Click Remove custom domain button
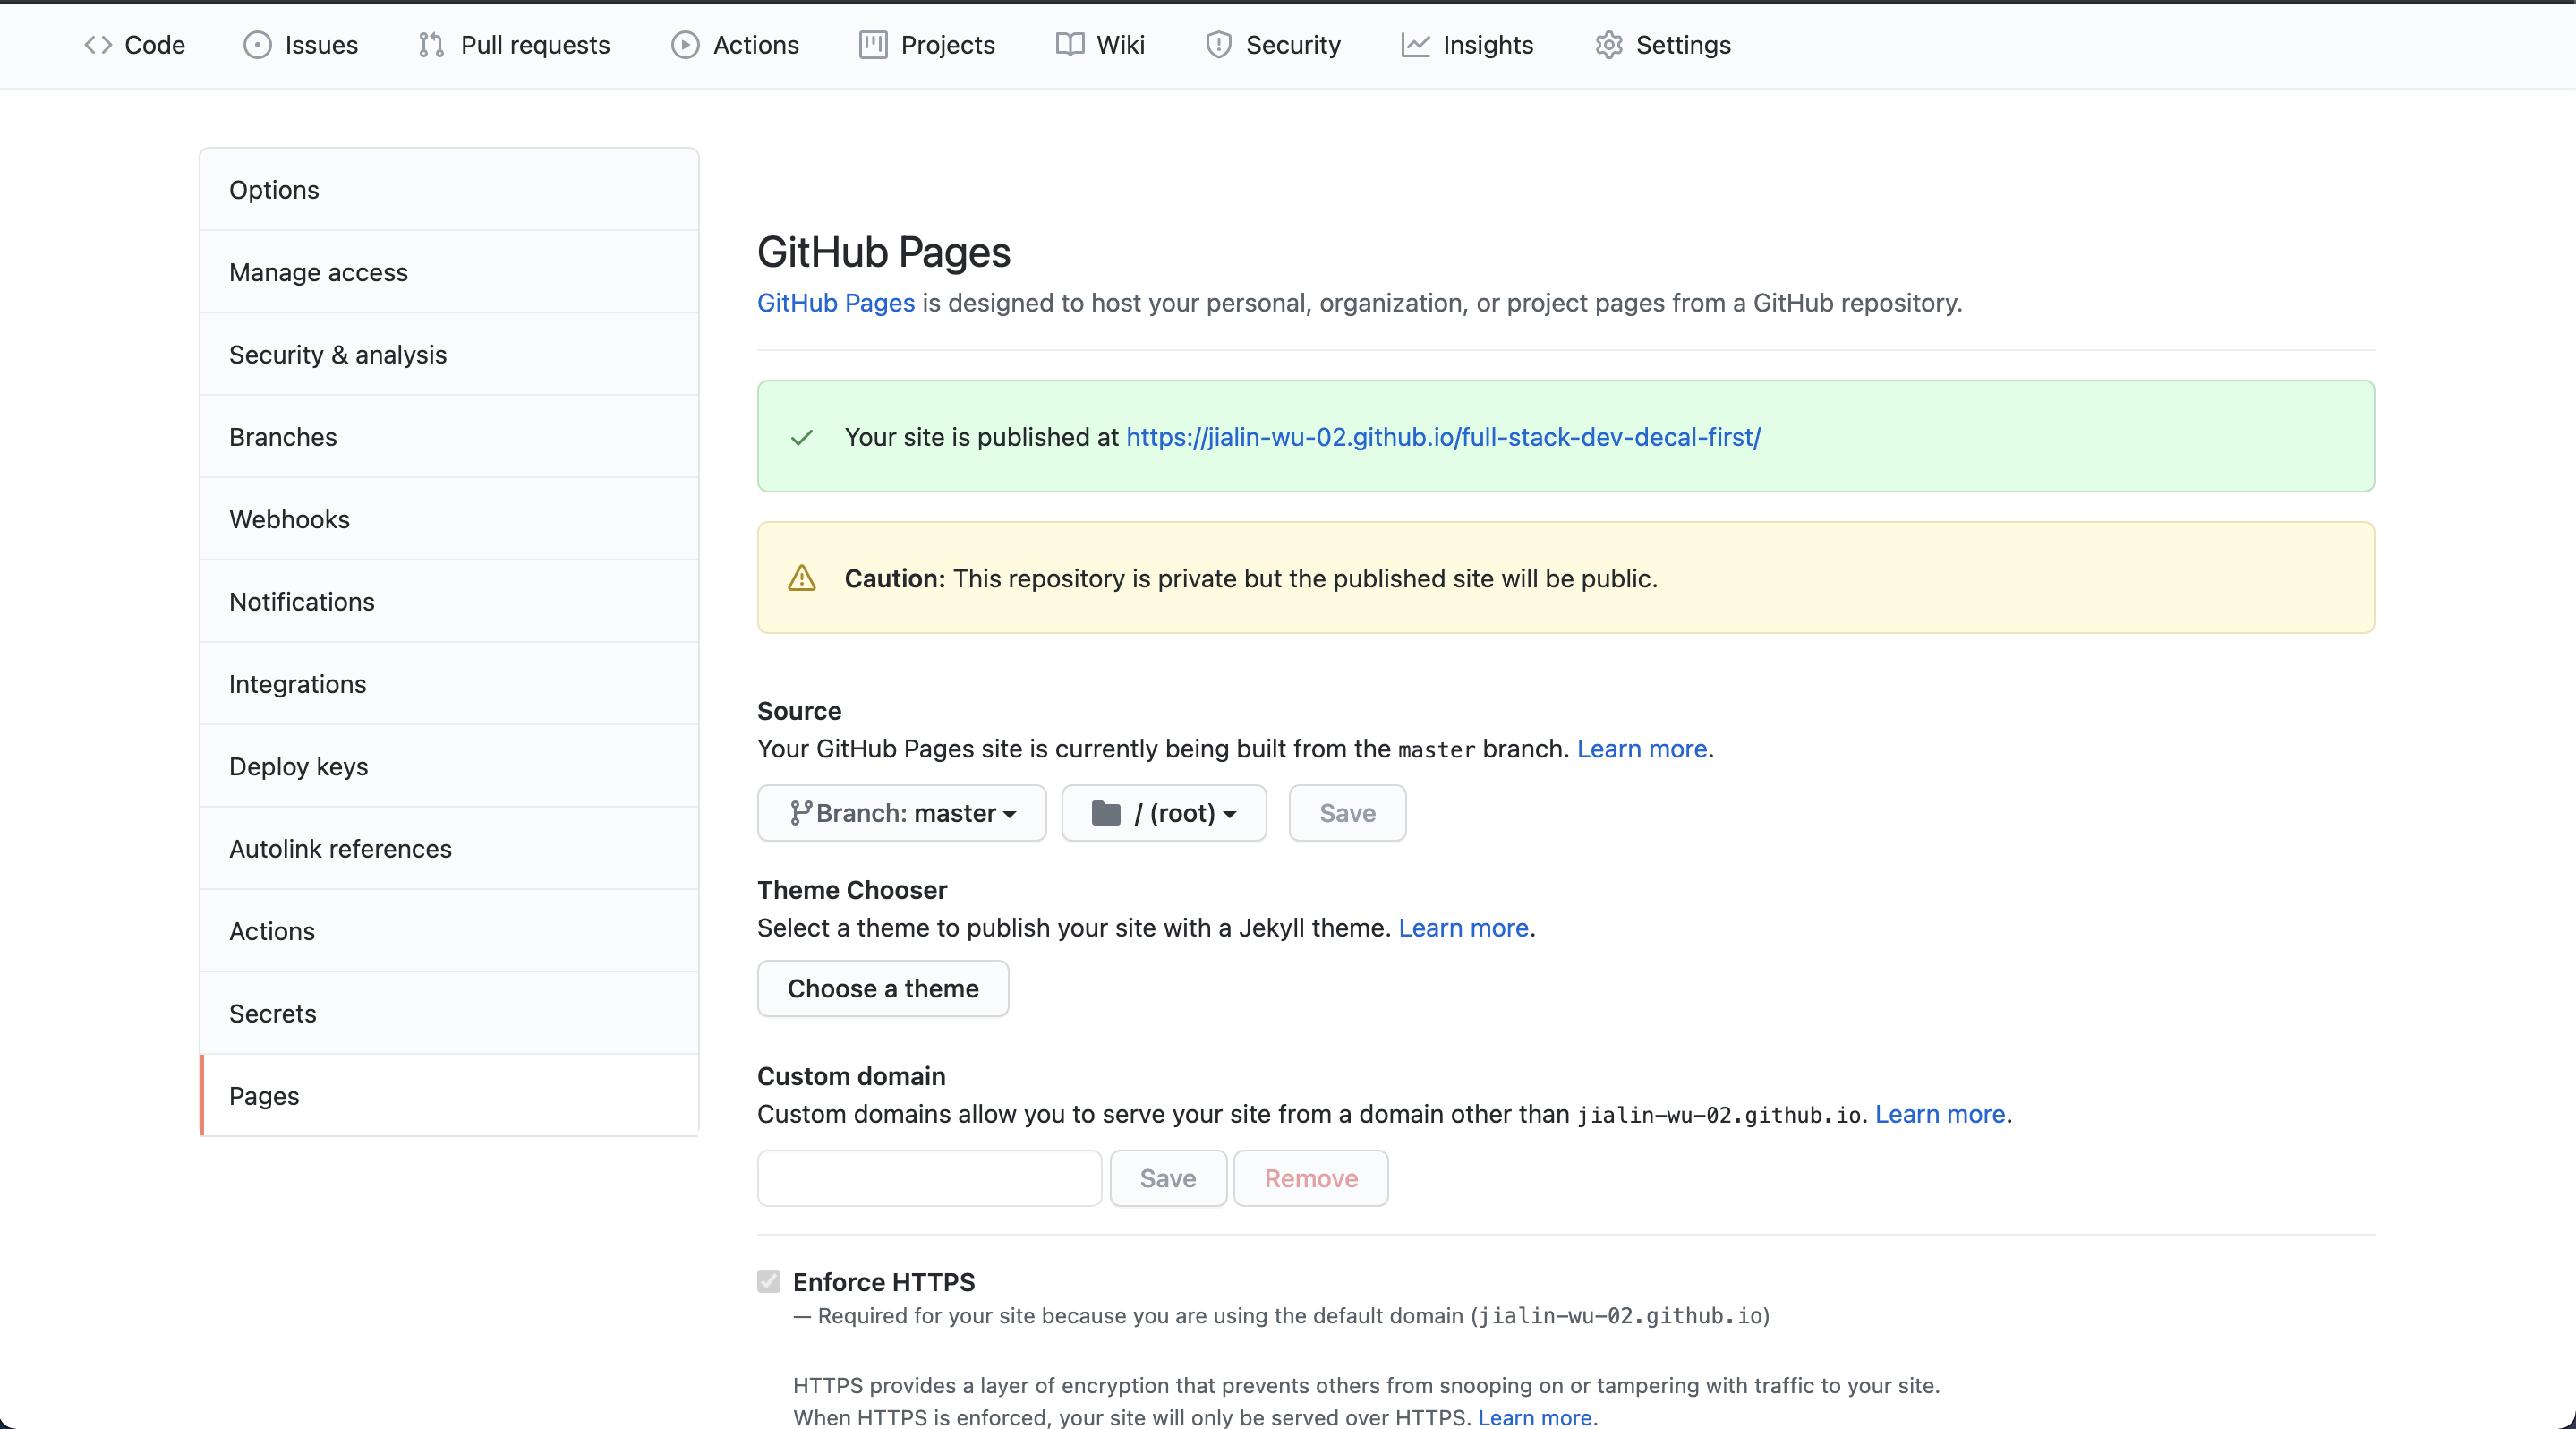The image size is (2576, 1429). pos(1311,1178)
